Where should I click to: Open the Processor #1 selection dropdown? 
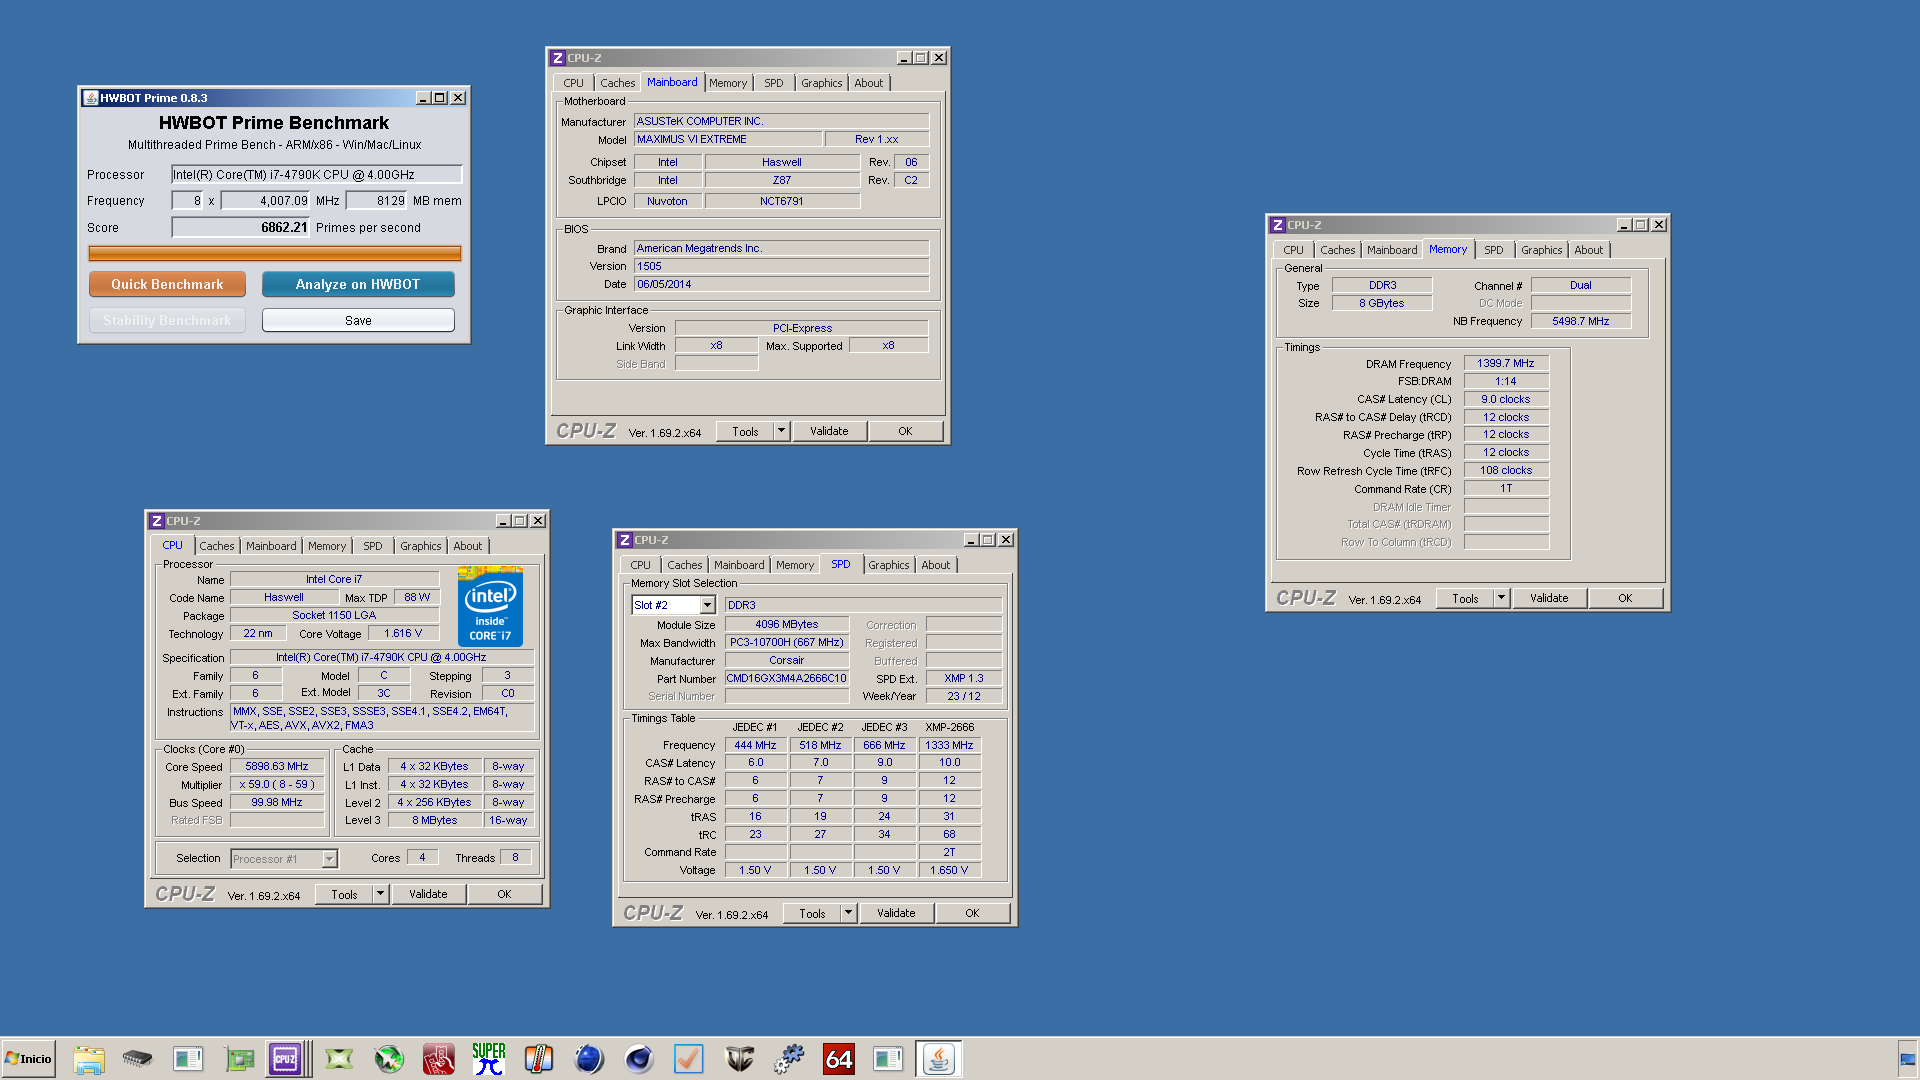pyautogui.click(x=328, y=859)
